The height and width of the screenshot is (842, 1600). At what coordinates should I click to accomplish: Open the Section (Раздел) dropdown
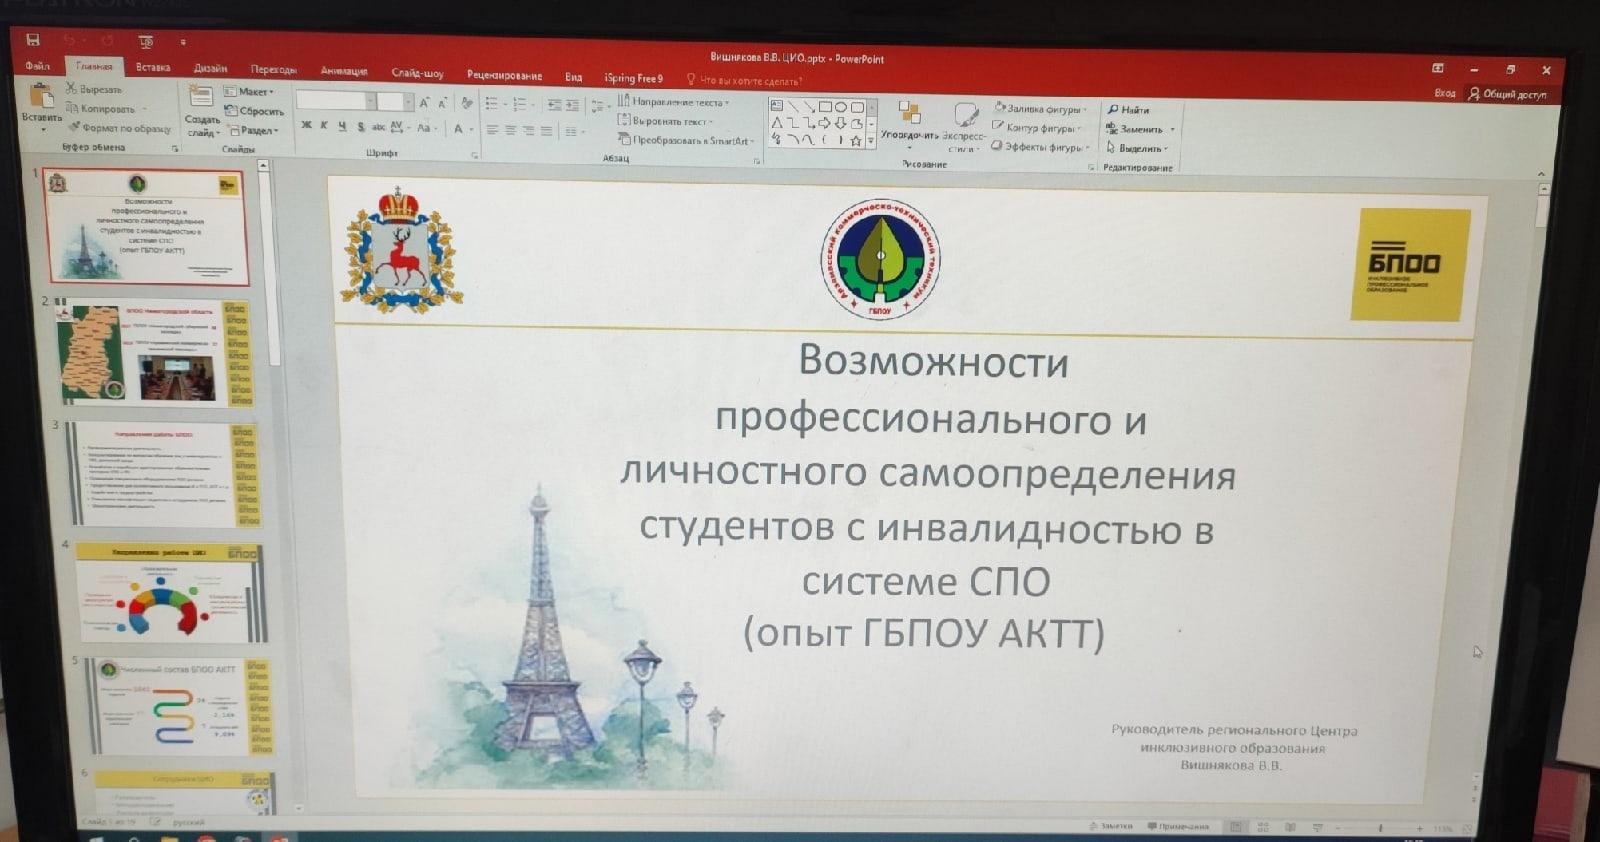[x=254, y=130]
